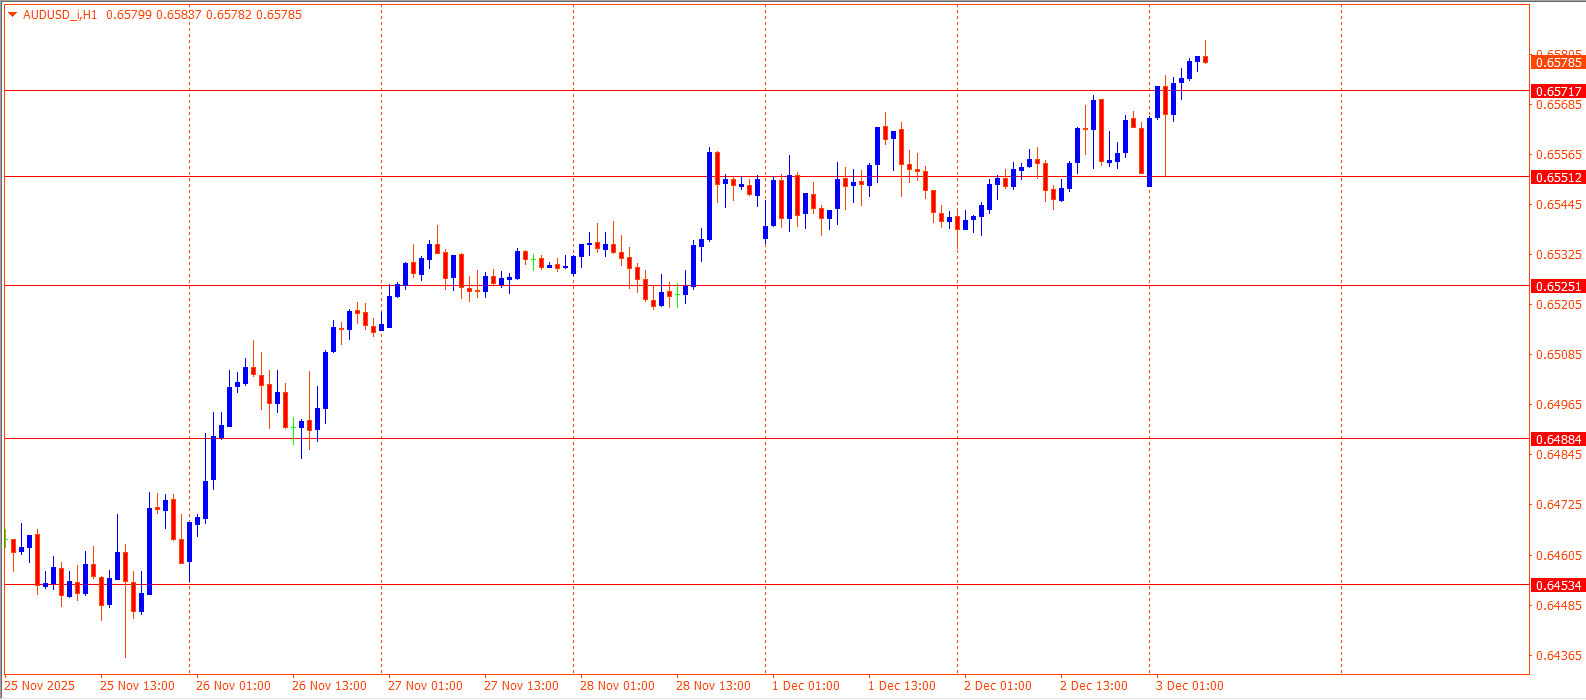Screen dimensions: 1586x700
Task: Click the 28 Nov 13:00 time label
Action: pyautogui.click(x=713, y=686)
